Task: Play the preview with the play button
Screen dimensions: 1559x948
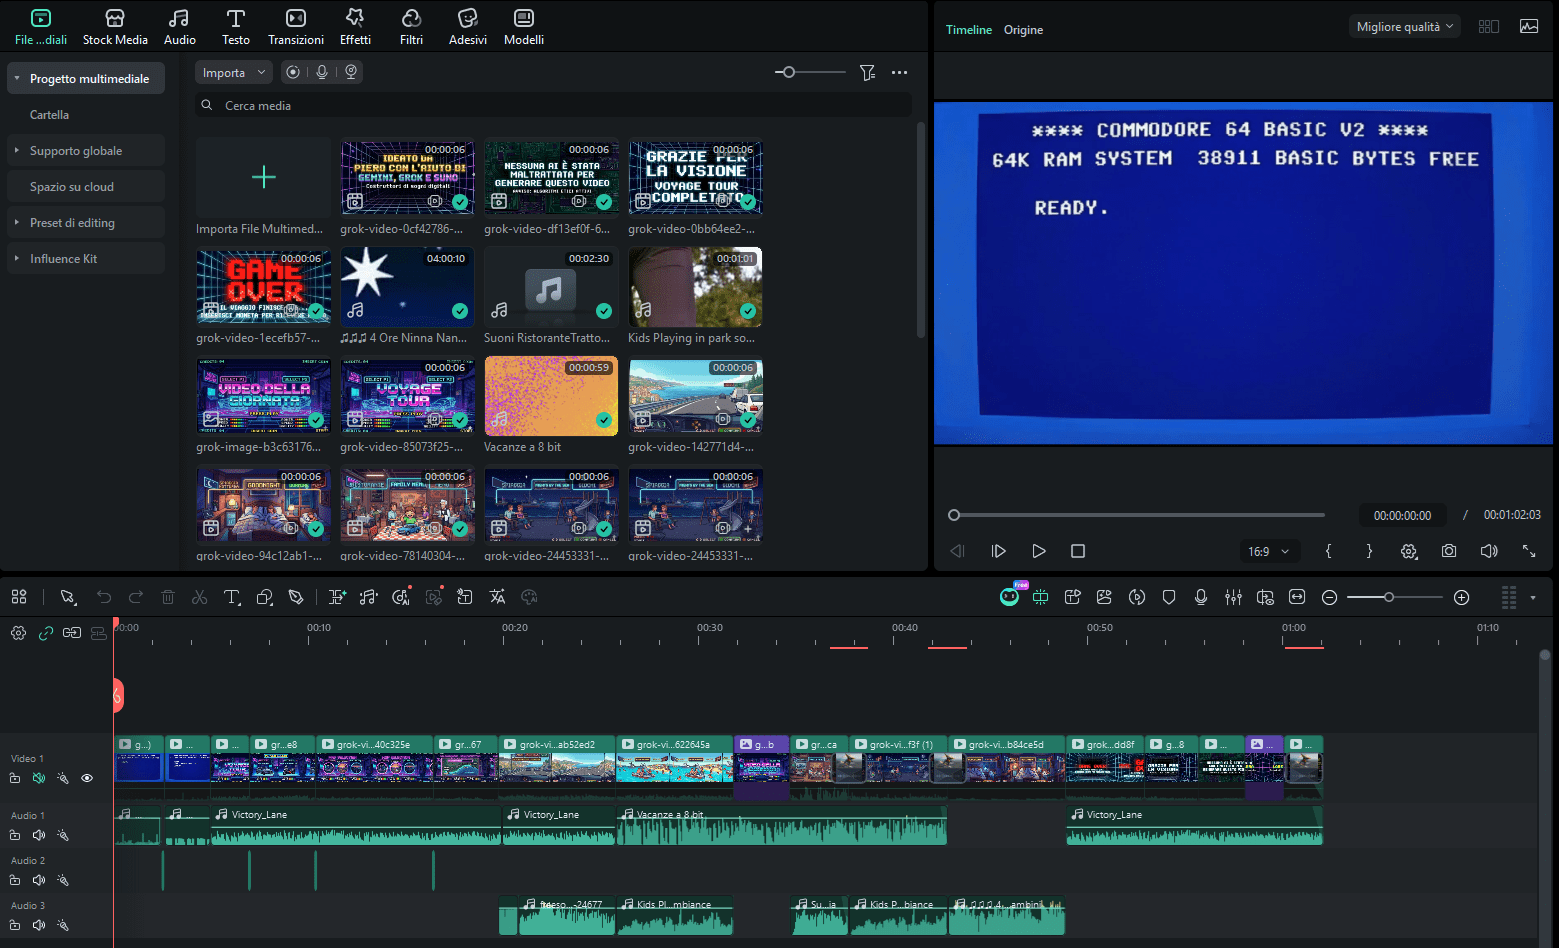Action: click(x=1039, y=551)
